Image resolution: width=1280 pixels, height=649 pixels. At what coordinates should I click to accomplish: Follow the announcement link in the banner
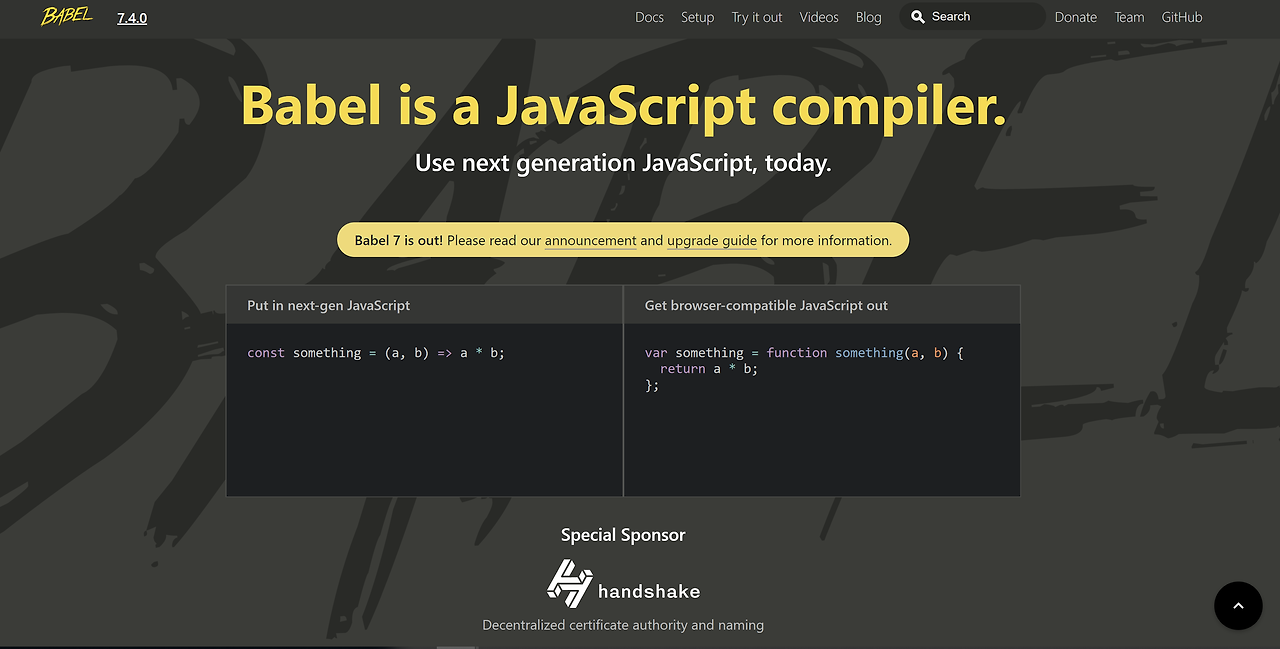[x=590, y=241]
